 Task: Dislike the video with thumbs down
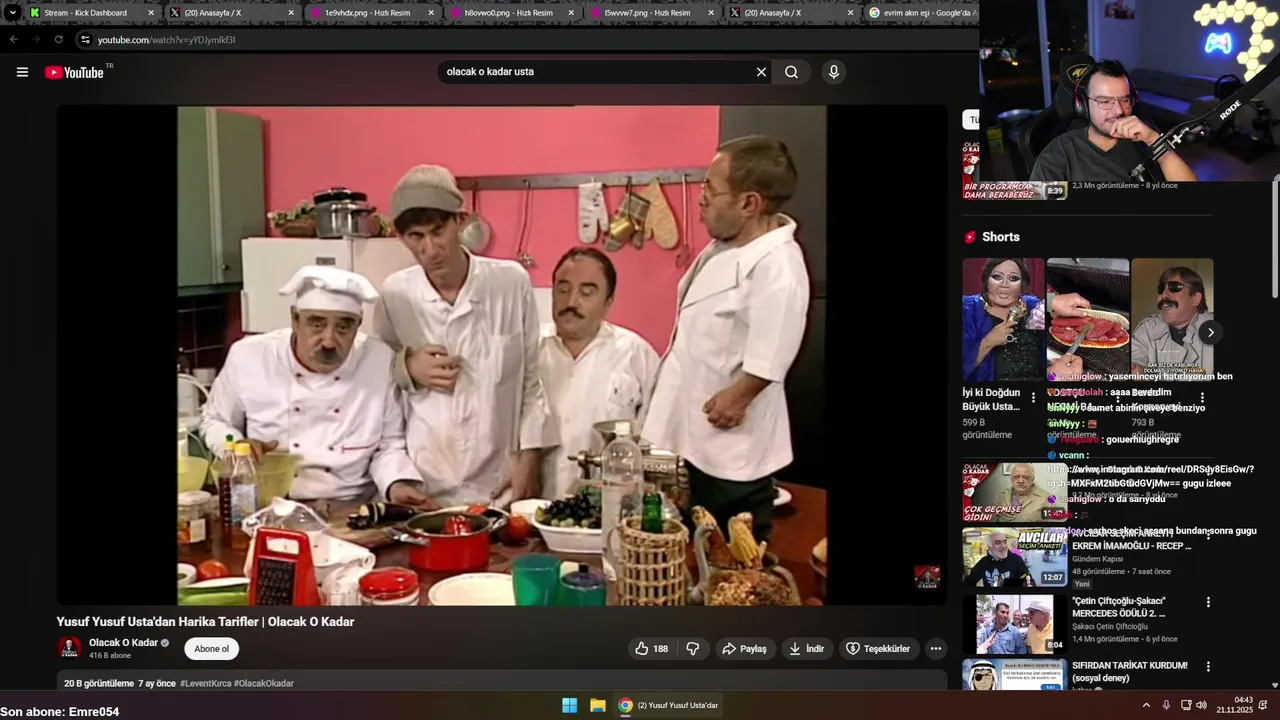(692, 649)
